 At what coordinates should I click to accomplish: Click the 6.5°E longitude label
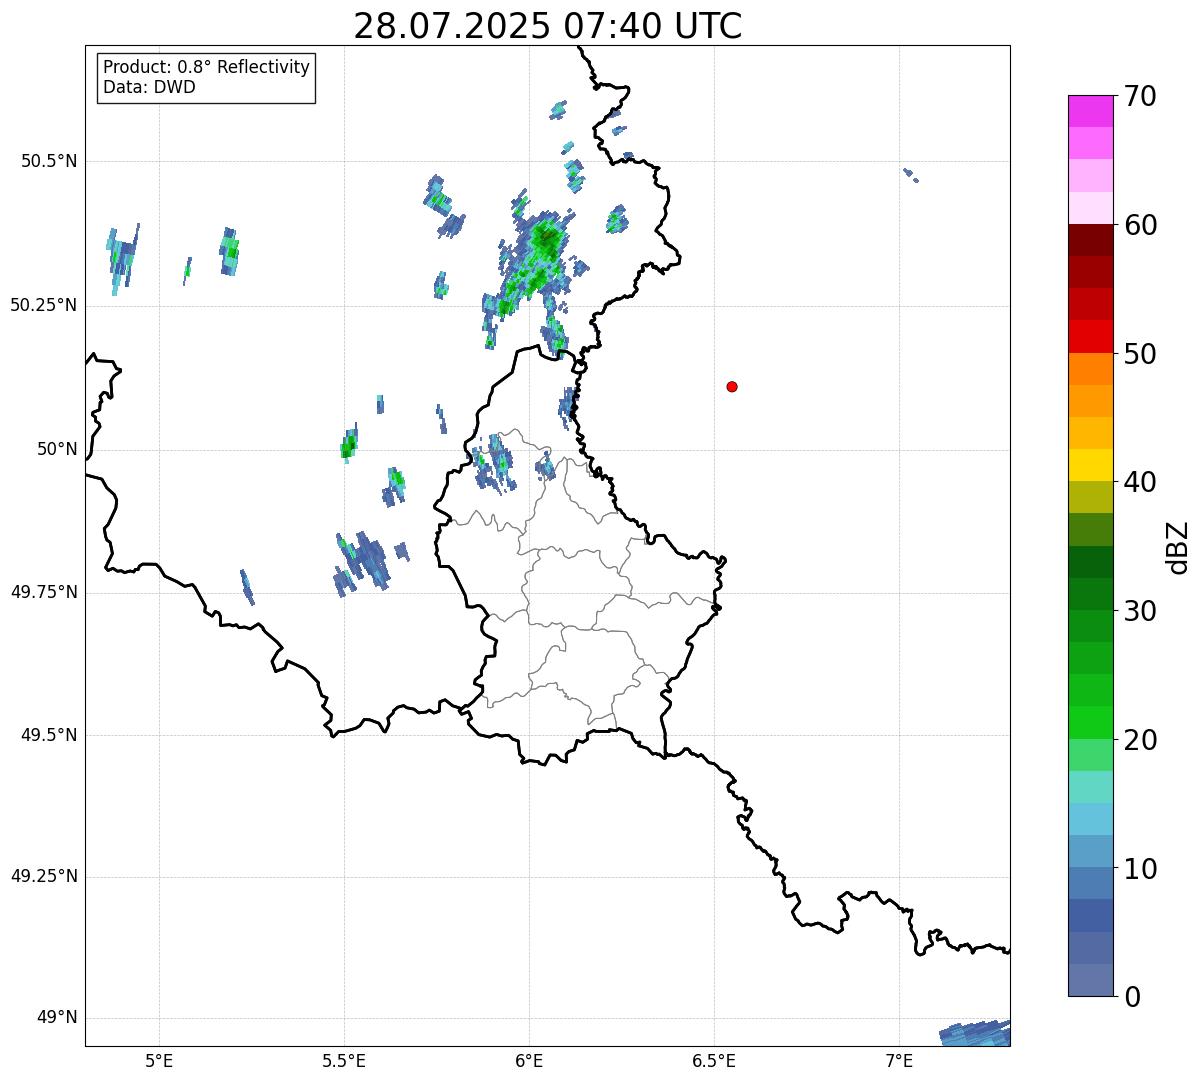(x=714, y=1060)
